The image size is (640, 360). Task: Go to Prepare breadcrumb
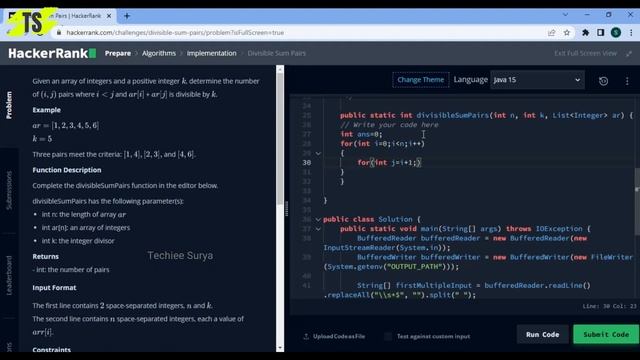coord(118,53)
